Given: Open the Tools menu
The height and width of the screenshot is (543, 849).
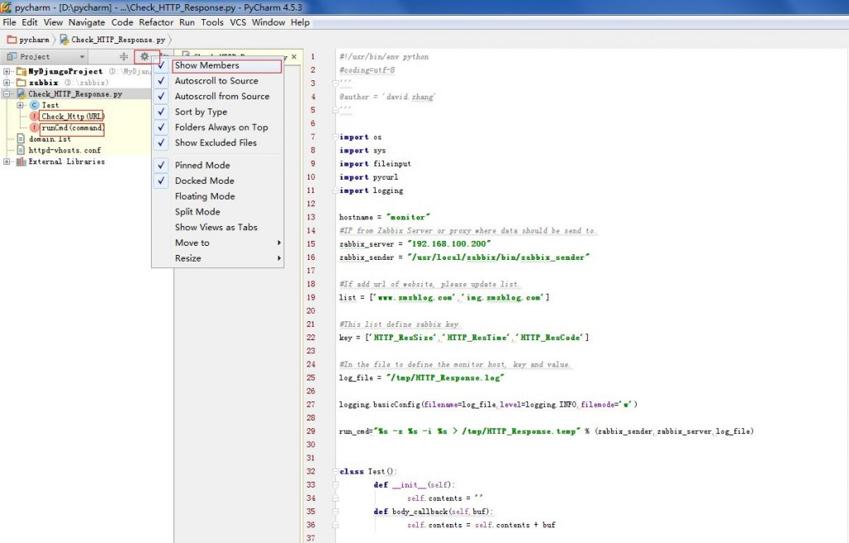Looking at the screenshot, I should click(x=212, y=22).
